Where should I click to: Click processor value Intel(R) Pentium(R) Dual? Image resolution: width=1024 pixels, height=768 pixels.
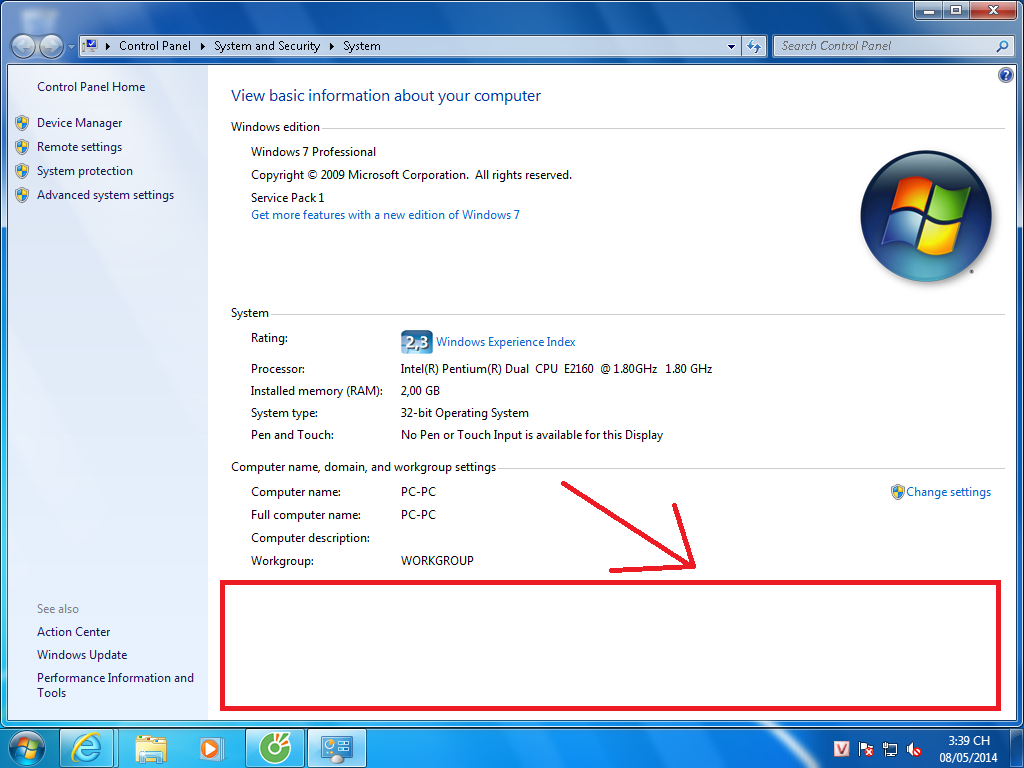coord(556,369)
